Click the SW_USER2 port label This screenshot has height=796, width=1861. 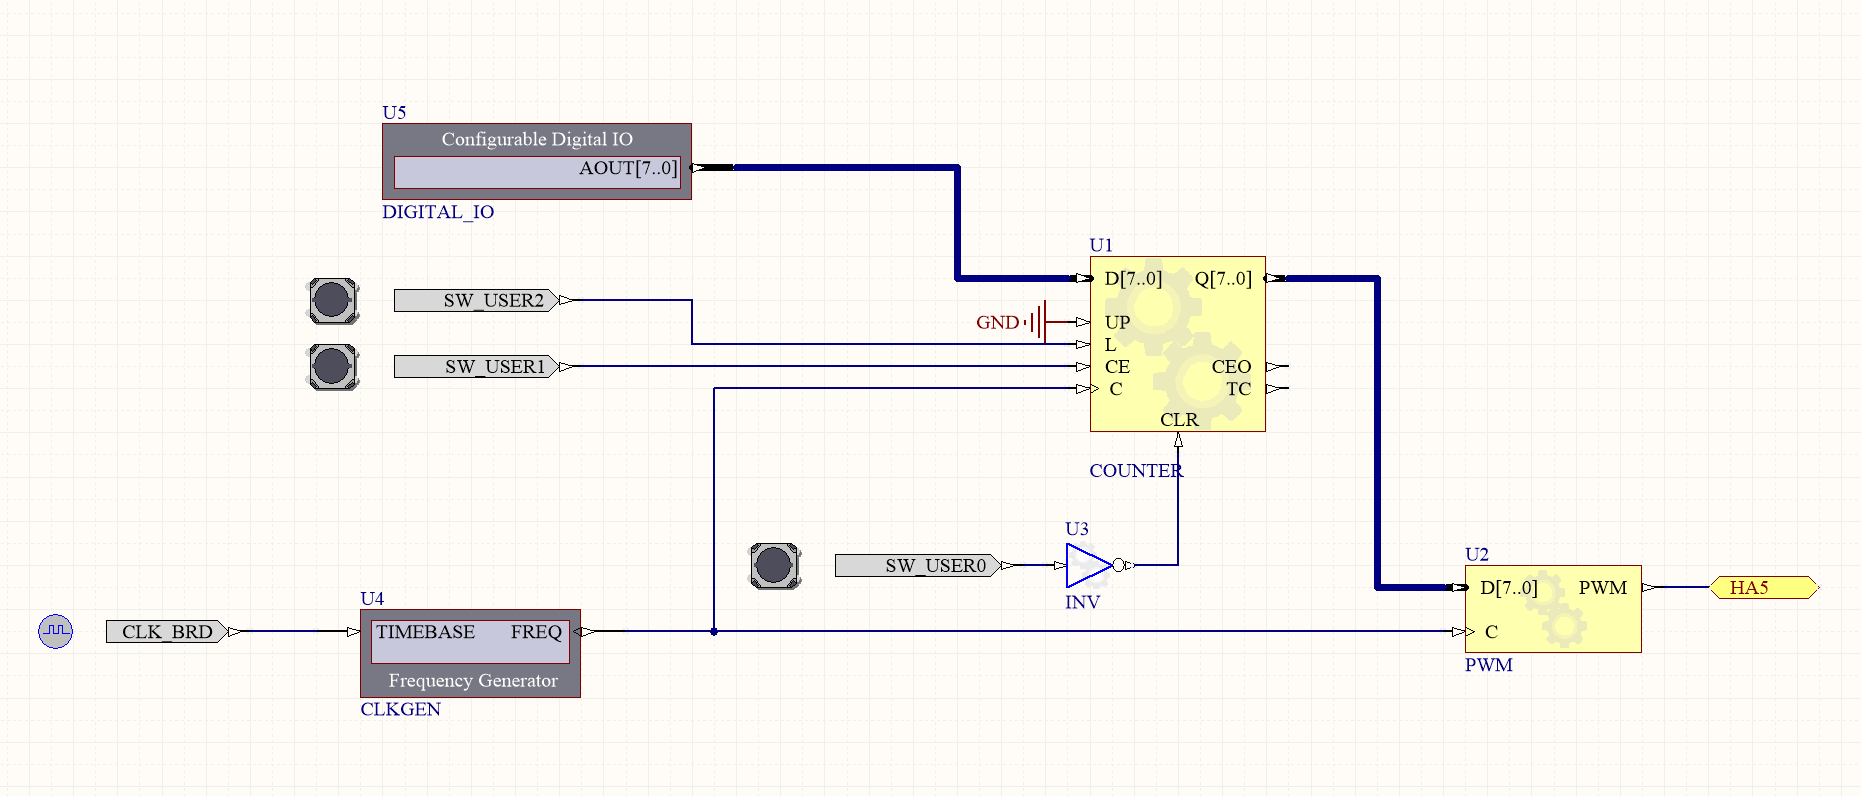[476, 300]
